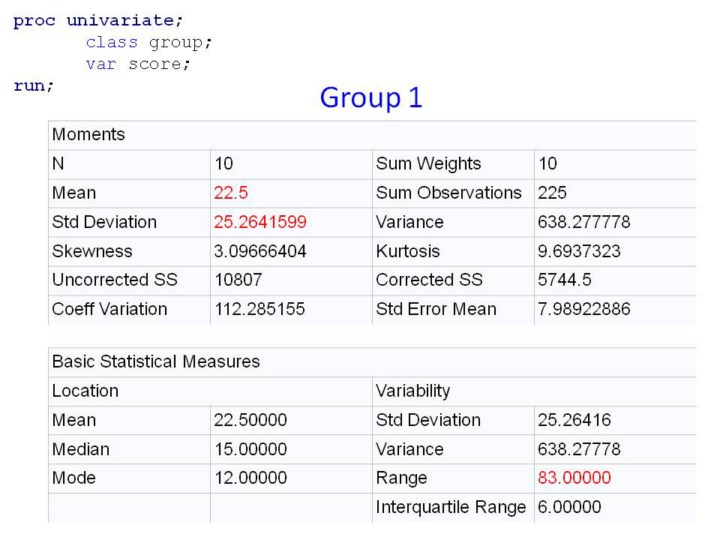This screenshot has width=720, height=540.
Task: Select interquartile value 6.00000
Action: tap(569, 507)
